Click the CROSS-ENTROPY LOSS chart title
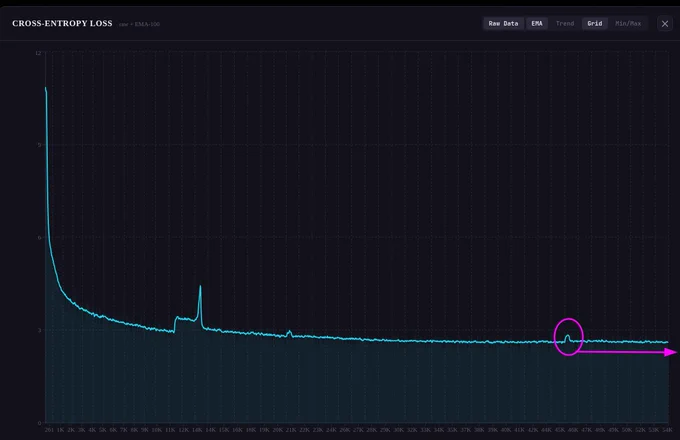The width and height of the screenshot is (680, 440). click(62, 23)
